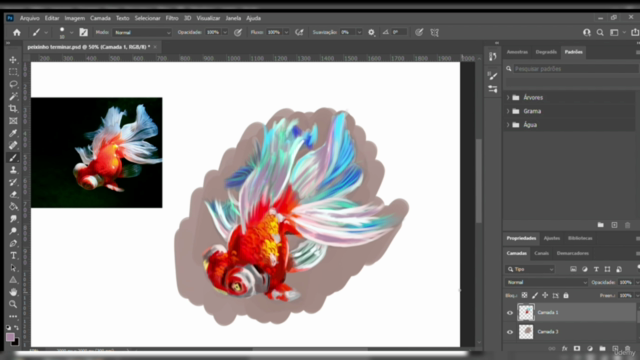The height and width of the screenshot is (360, 640).
Task: Select the History Brush tool
Action: coord(13,182)
